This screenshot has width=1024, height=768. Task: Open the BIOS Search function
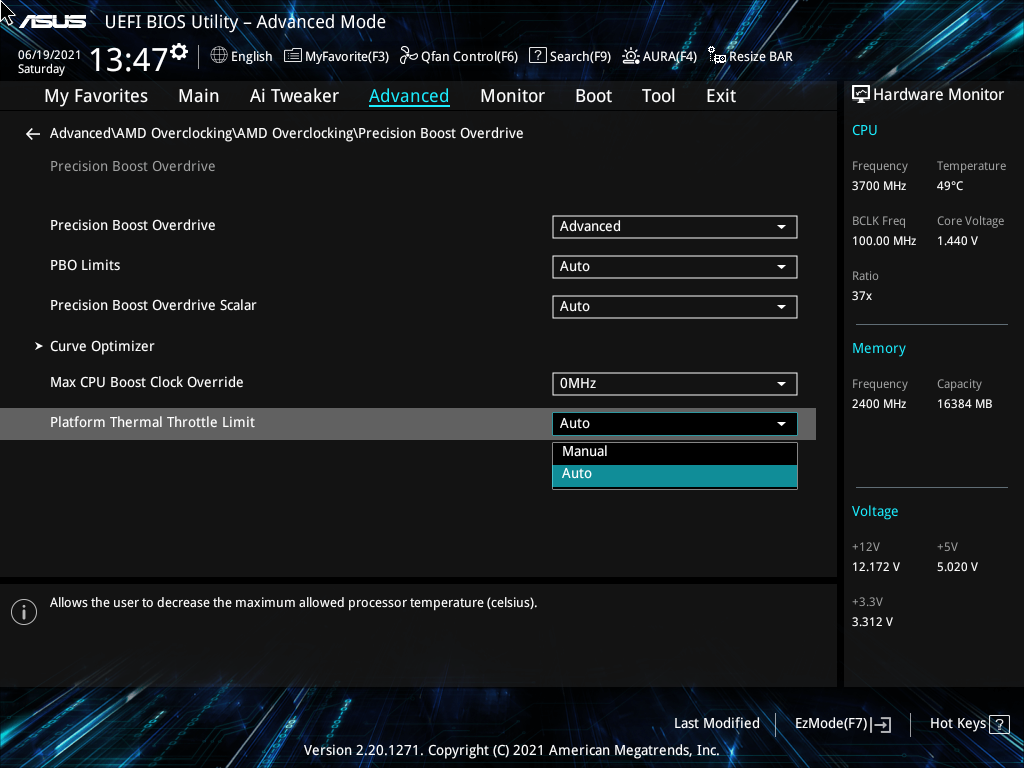pyautogui.click(x=569, y=56)
